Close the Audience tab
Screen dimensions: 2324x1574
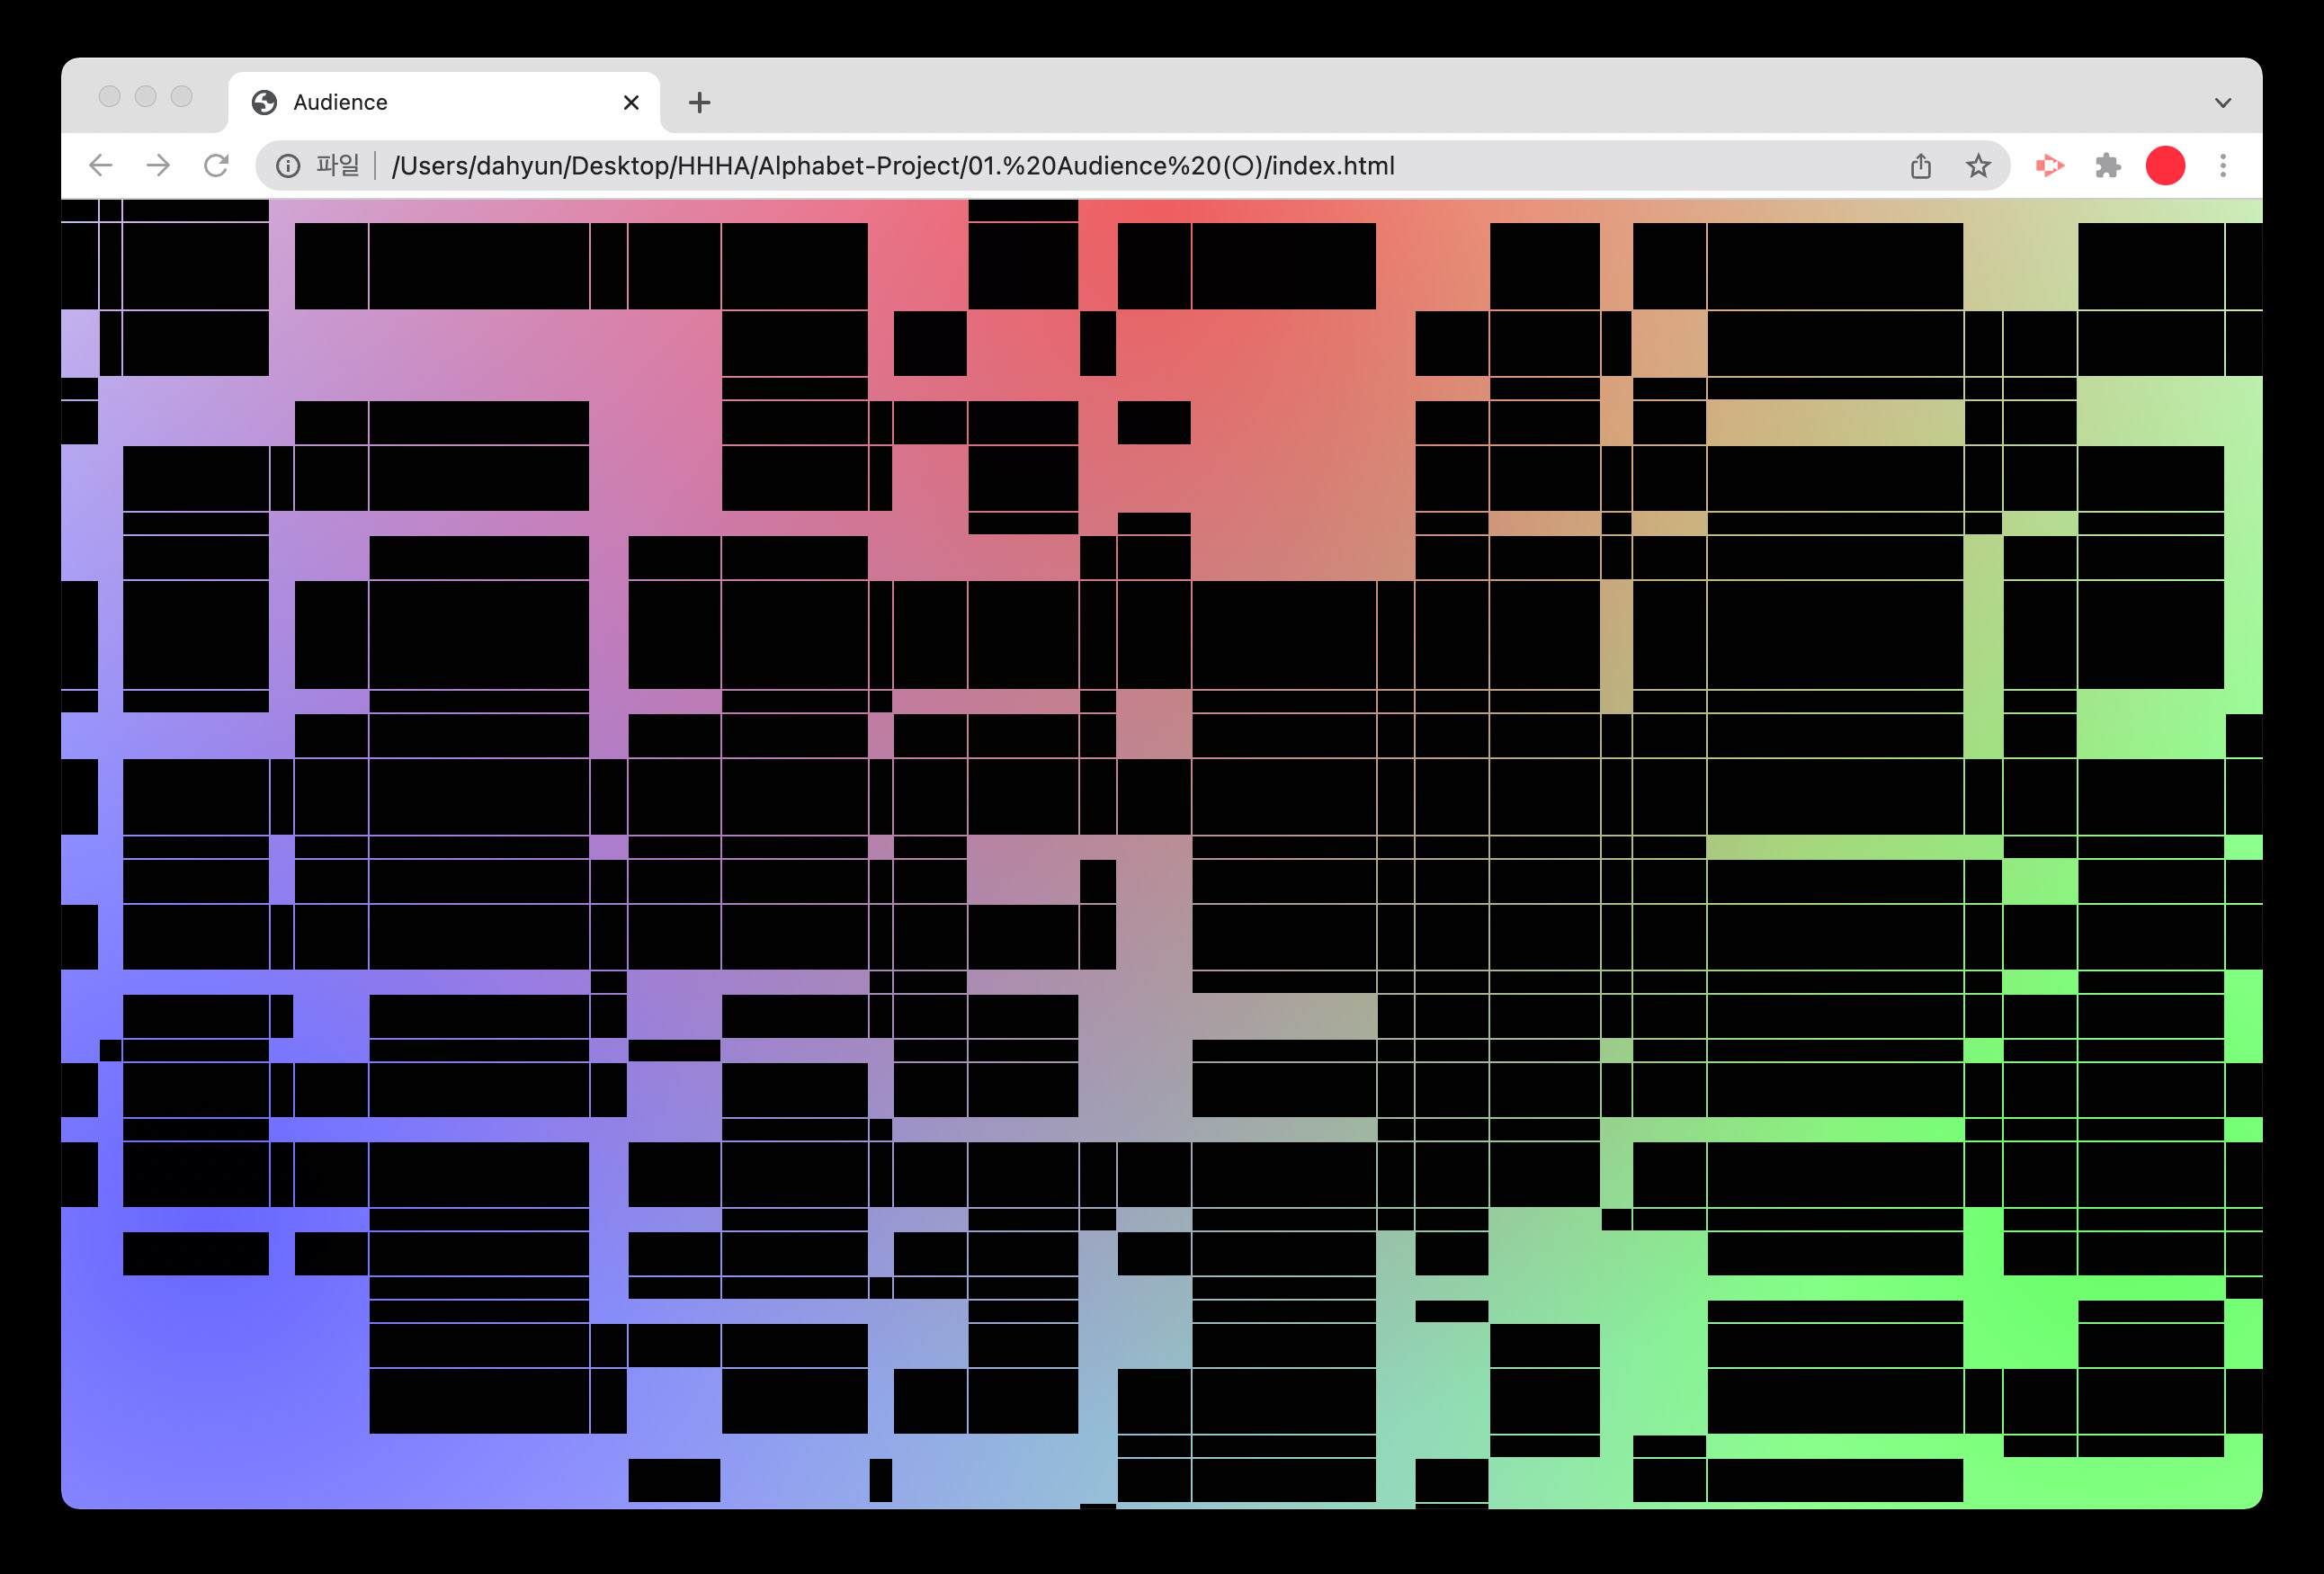coord(631,103)
